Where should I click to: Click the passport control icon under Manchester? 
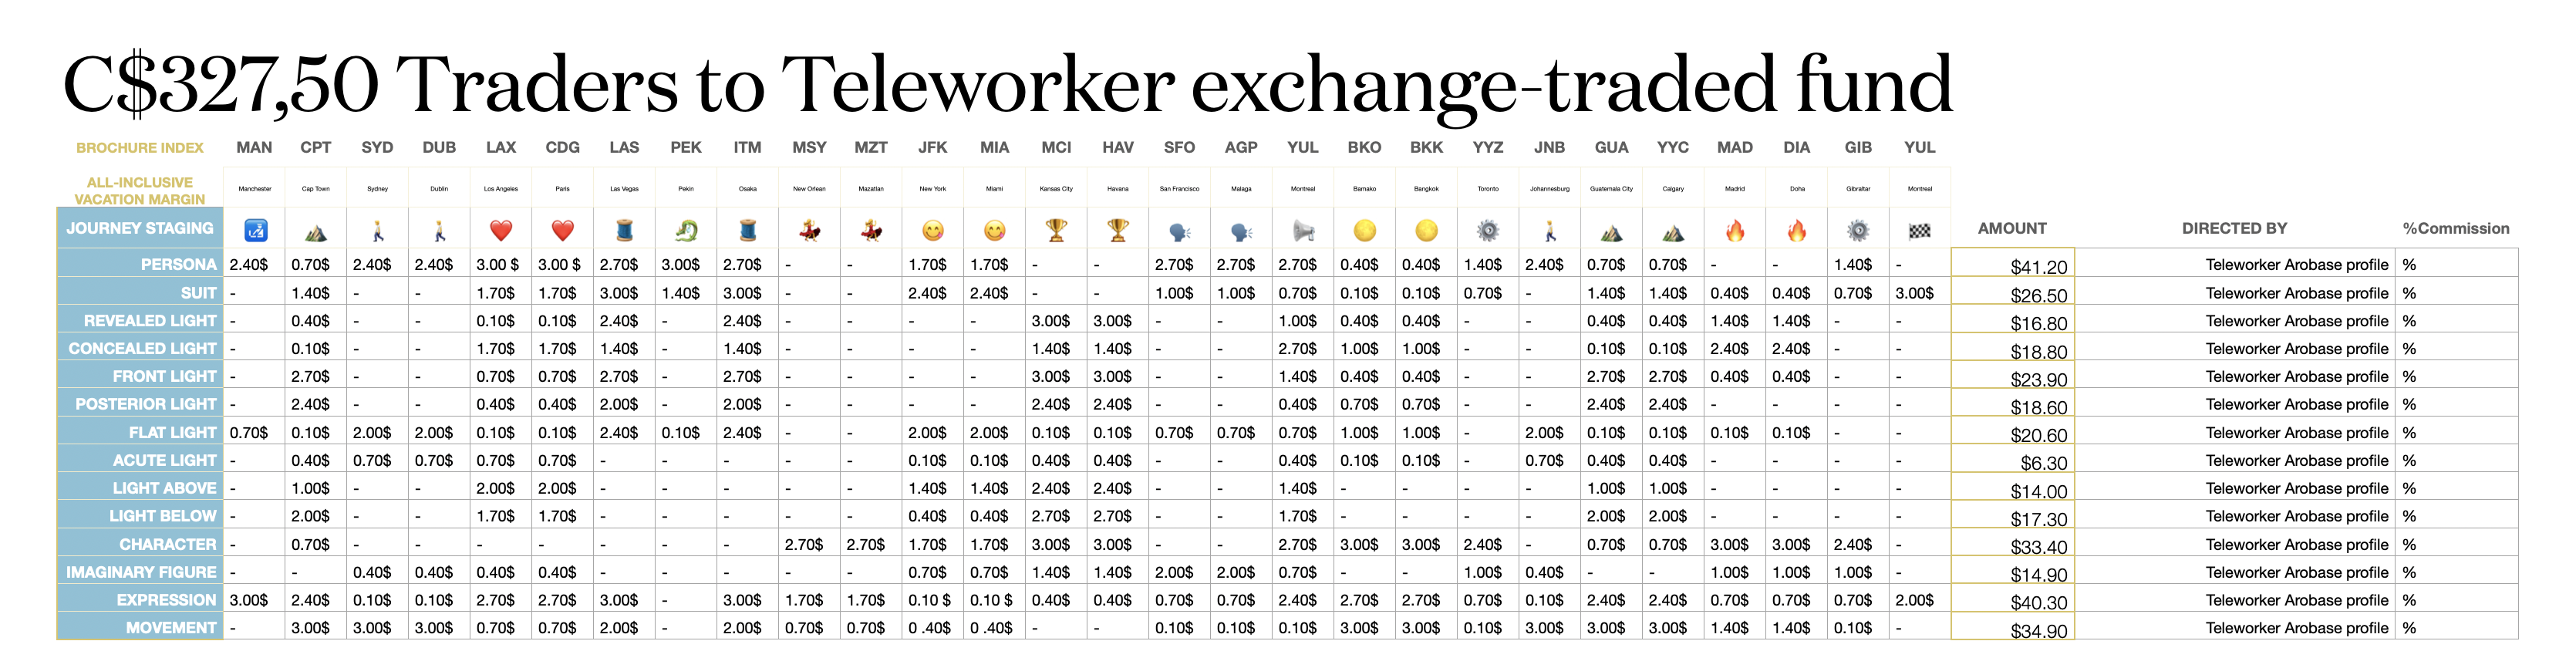pyautogui.click(x=255, y=231)
